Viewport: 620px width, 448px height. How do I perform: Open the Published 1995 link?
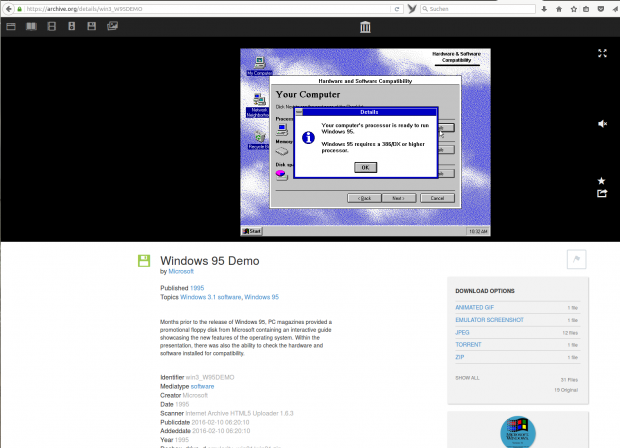(x=197, y=288)
